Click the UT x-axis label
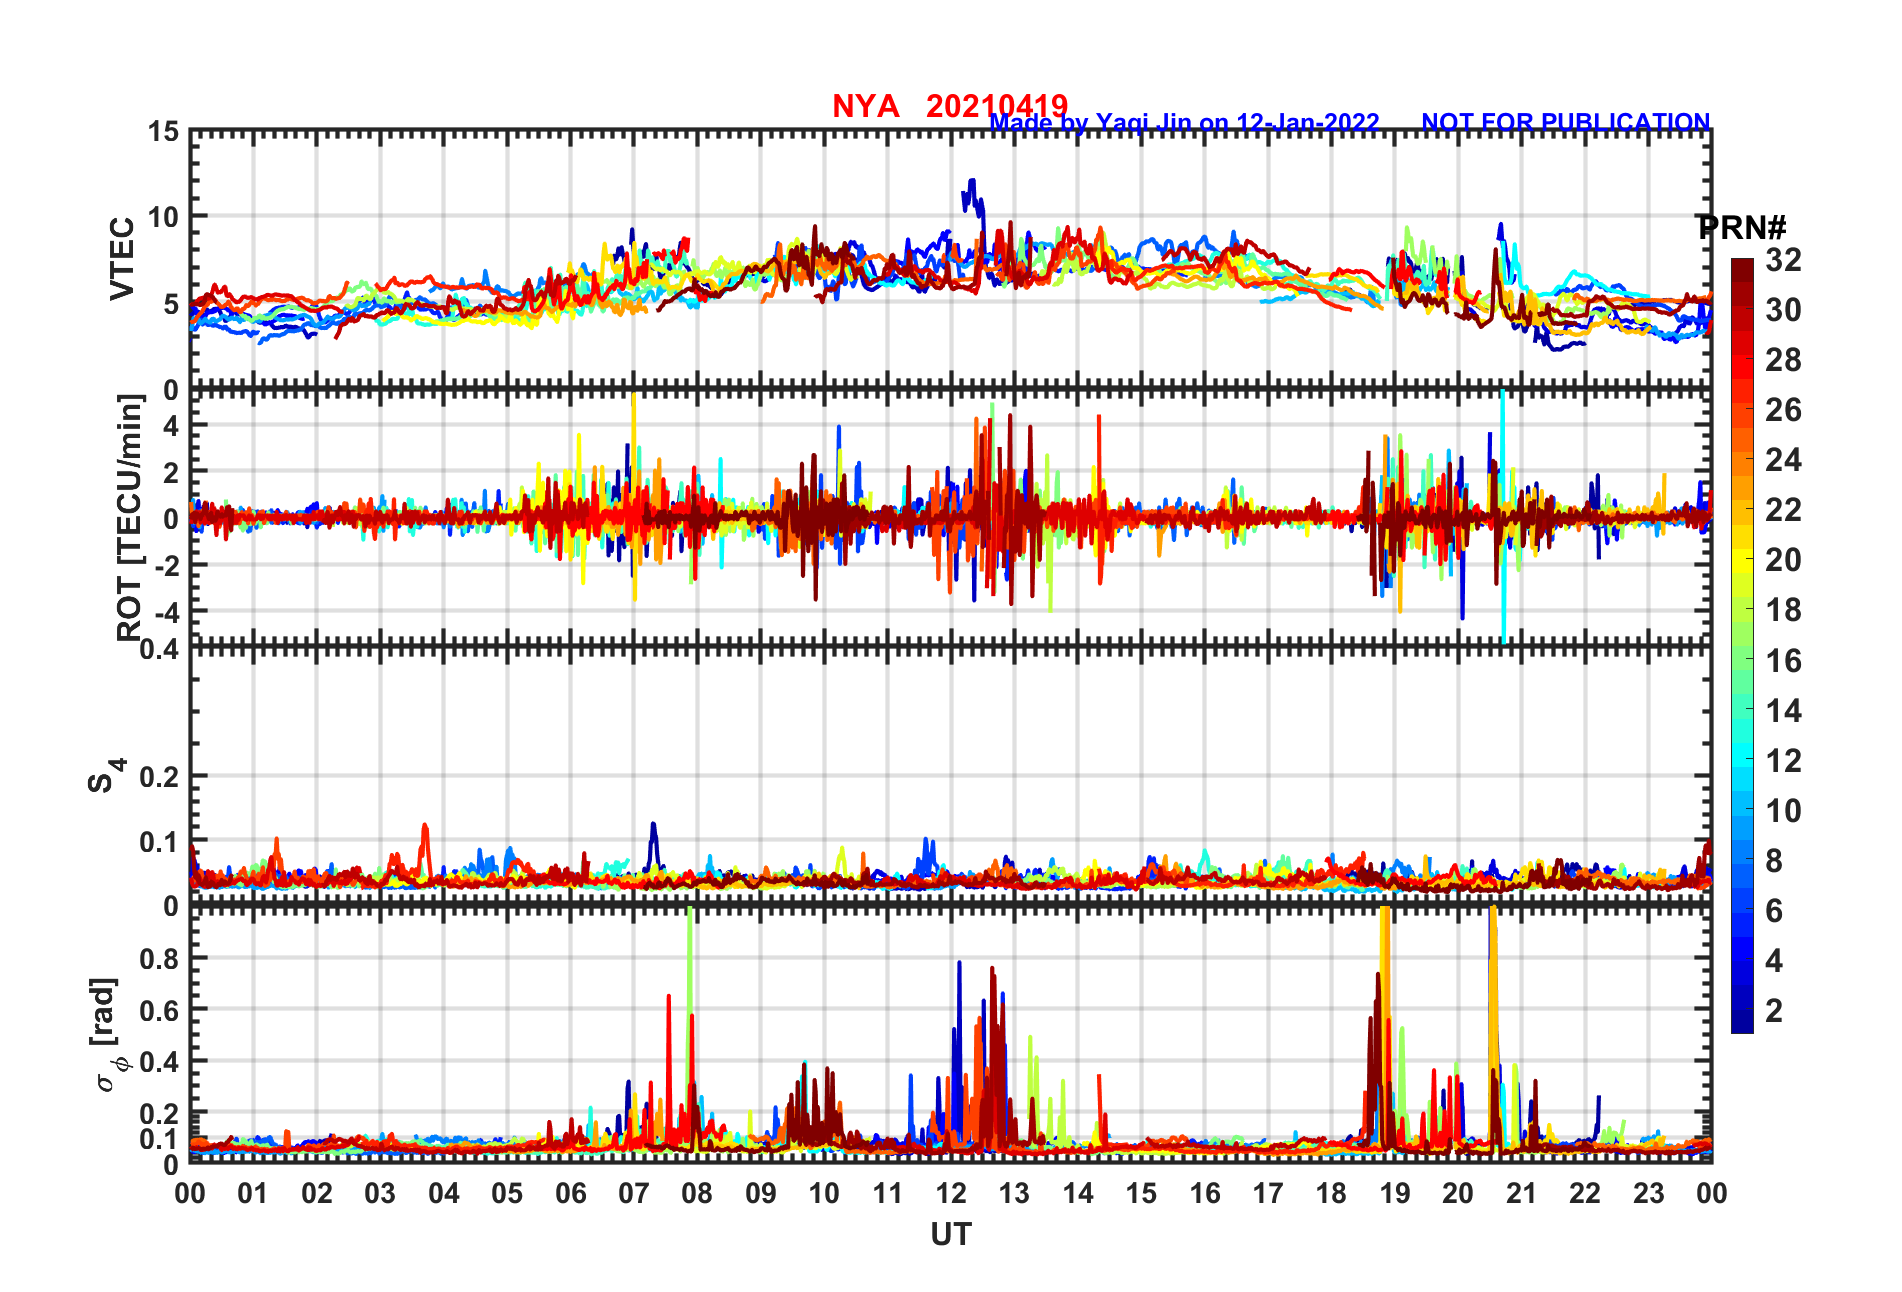 pos(951,1235)
